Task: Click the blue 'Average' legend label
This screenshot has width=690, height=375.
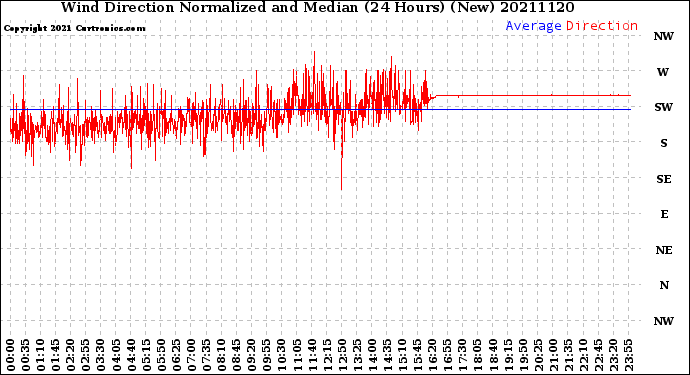Action: [533, 26]
